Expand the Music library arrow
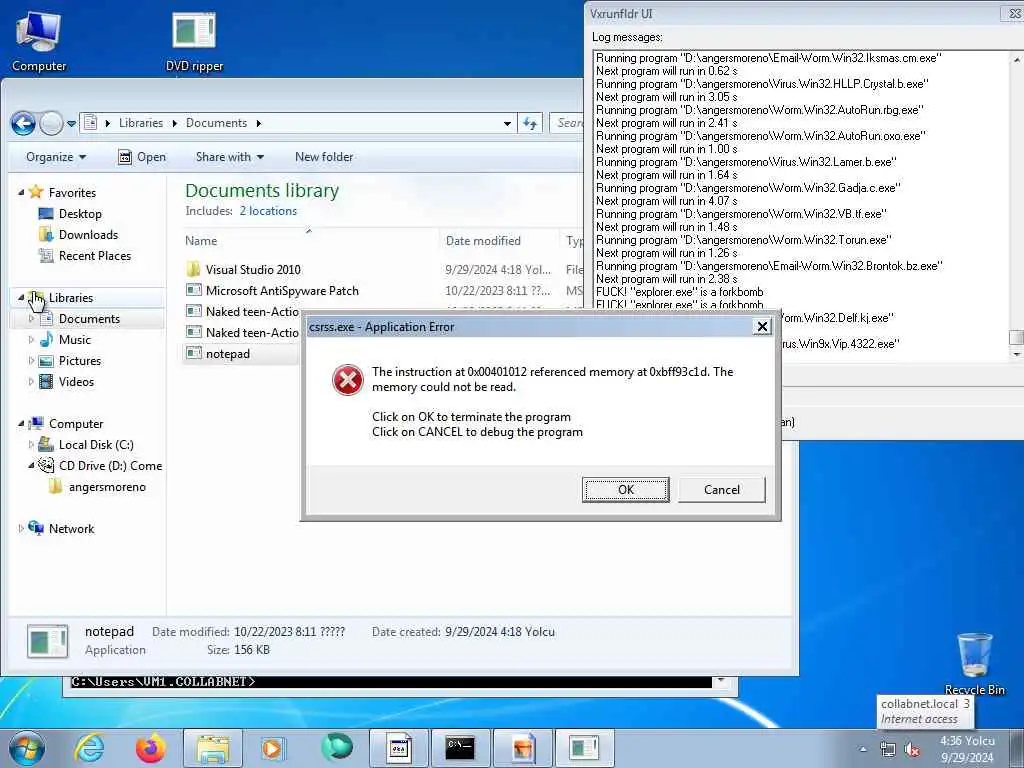 coord(31,340)
